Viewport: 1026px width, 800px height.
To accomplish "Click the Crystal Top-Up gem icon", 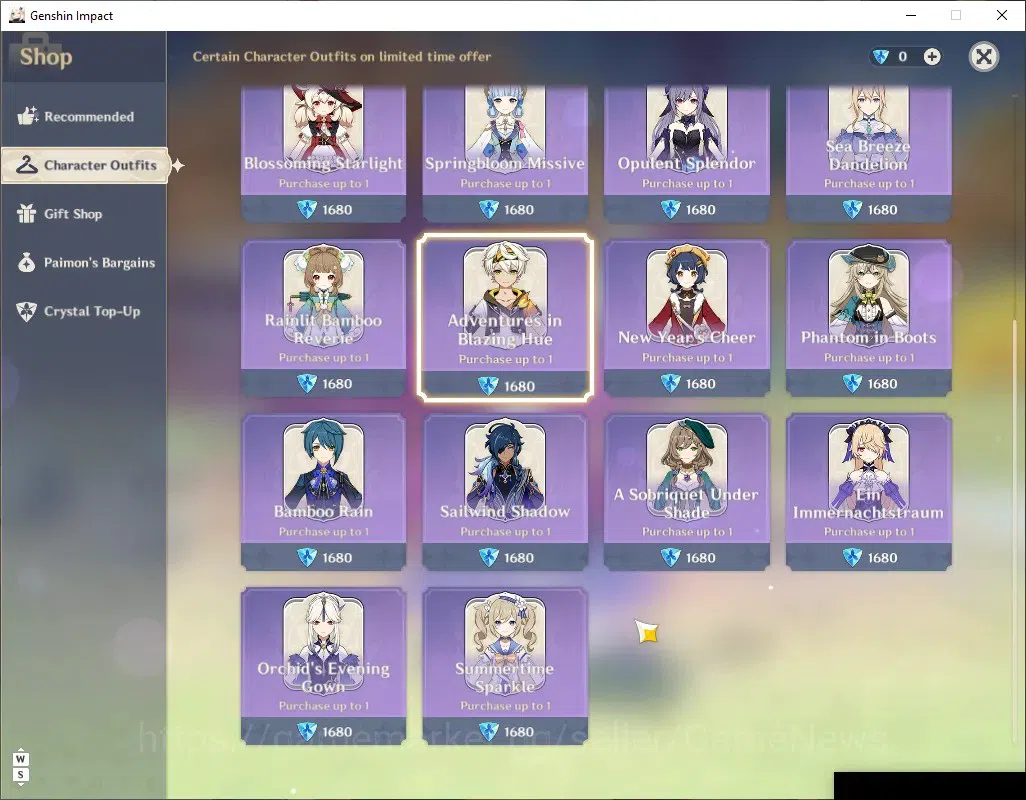I will tap(27, 311).
